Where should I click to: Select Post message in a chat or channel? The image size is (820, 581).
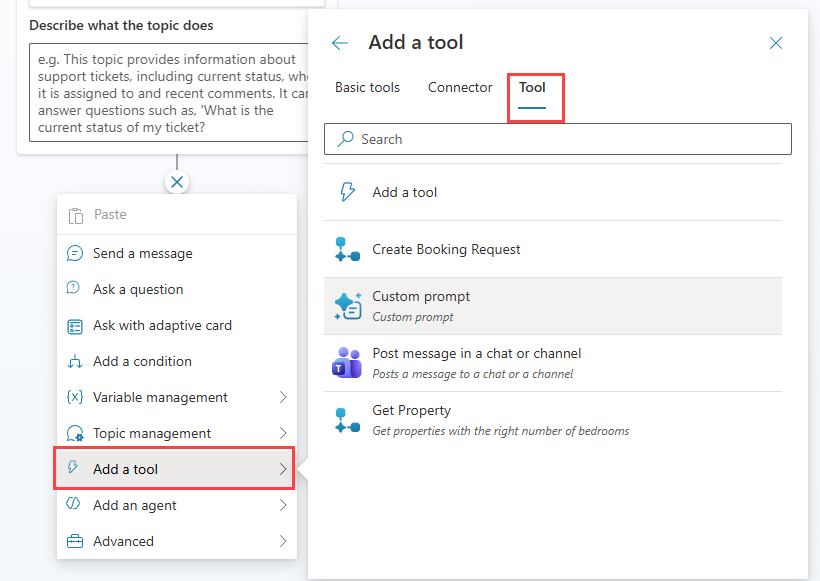point(553,363)
